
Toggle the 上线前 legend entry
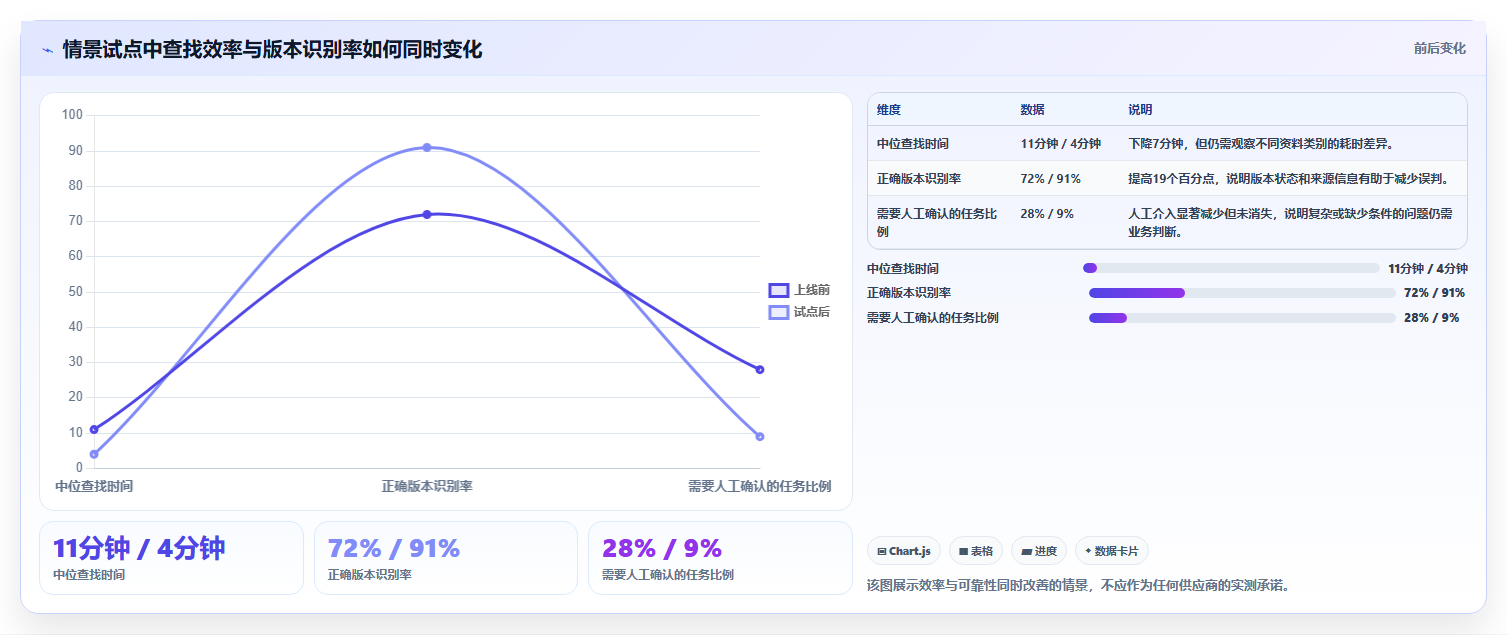tap(799, 290)
